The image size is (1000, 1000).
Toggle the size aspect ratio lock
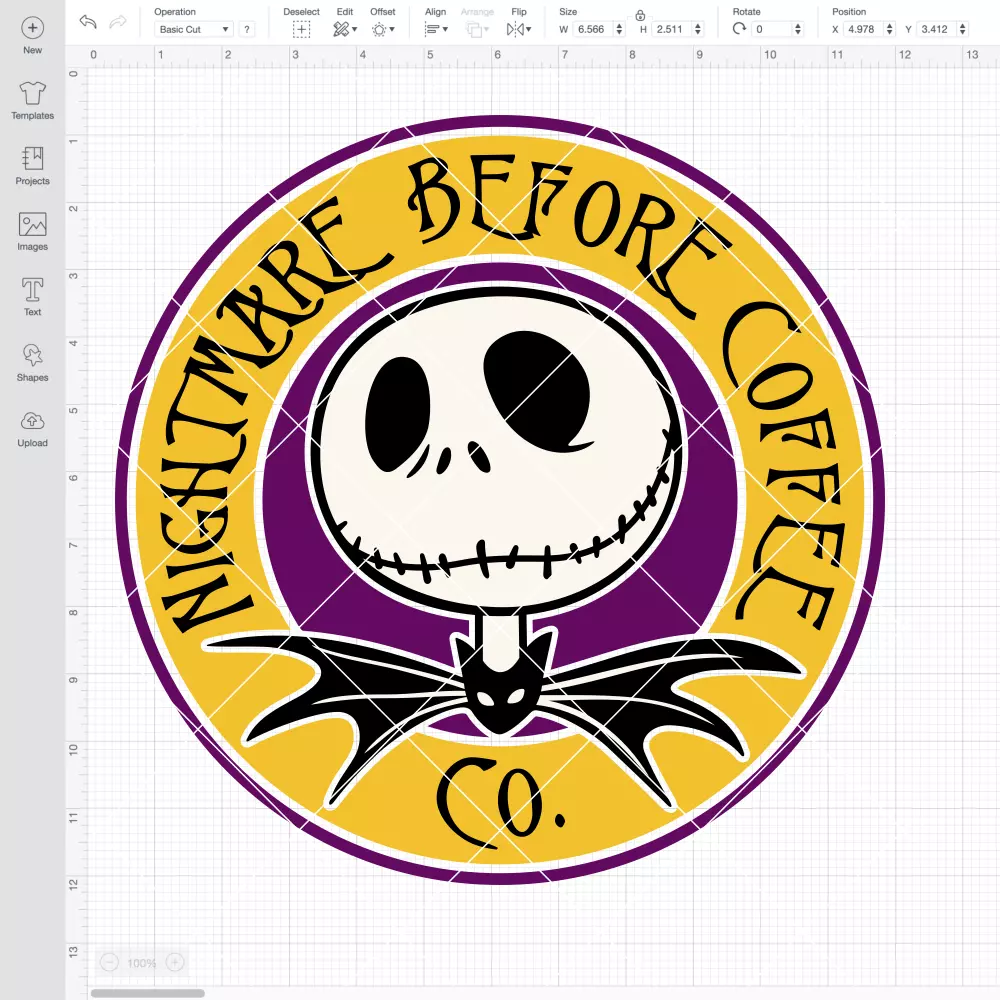pyautogui.click(x=640, y=15)
